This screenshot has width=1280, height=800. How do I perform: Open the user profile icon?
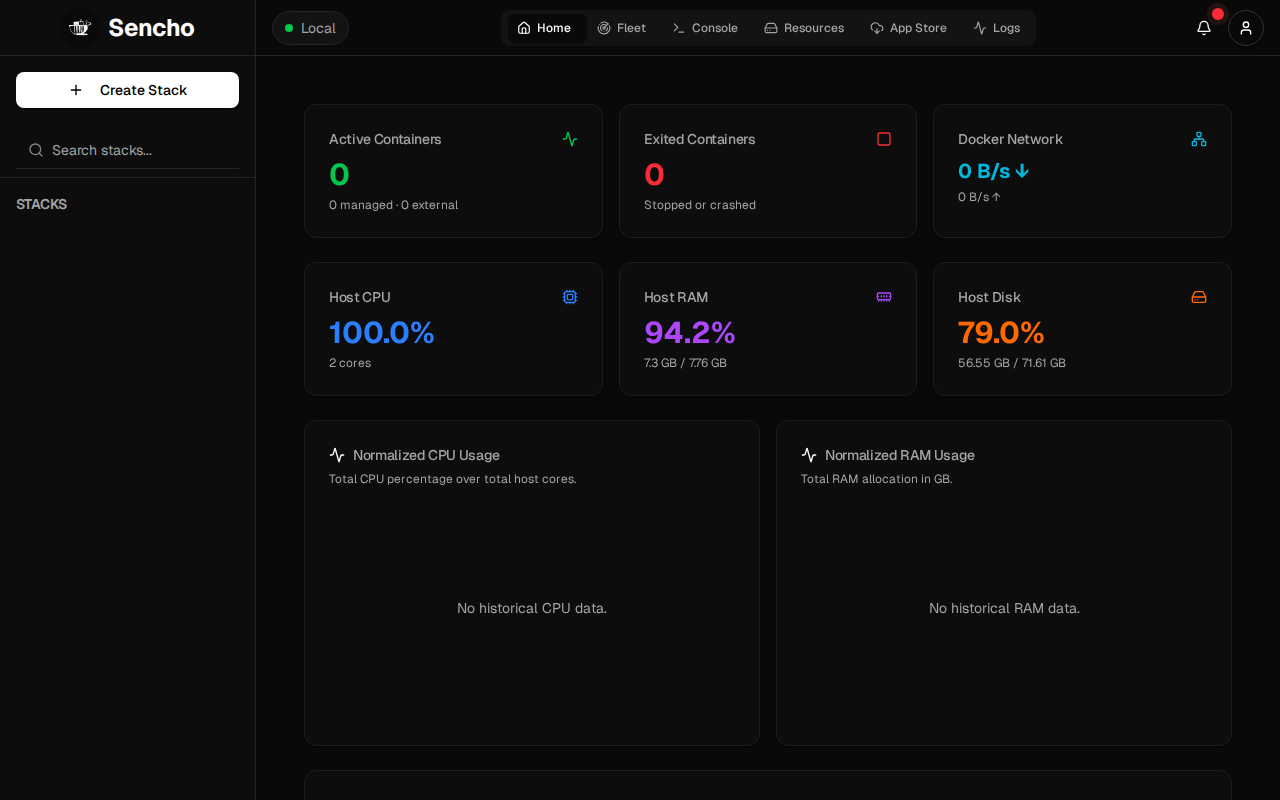tap(1246, 28)
